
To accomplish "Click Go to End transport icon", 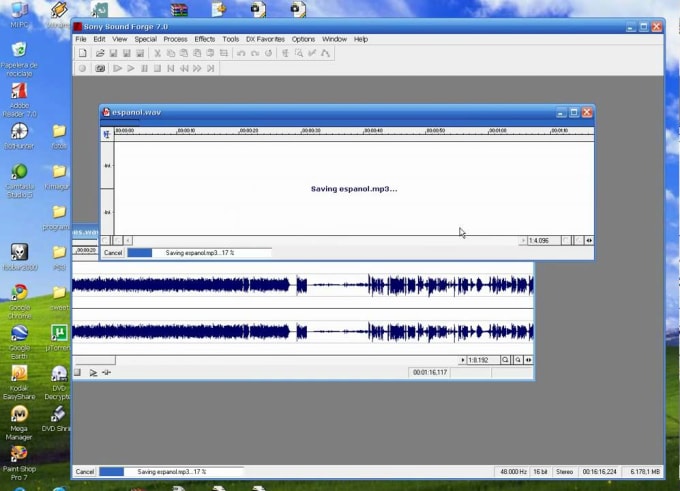I will click(x=211, y=69).
